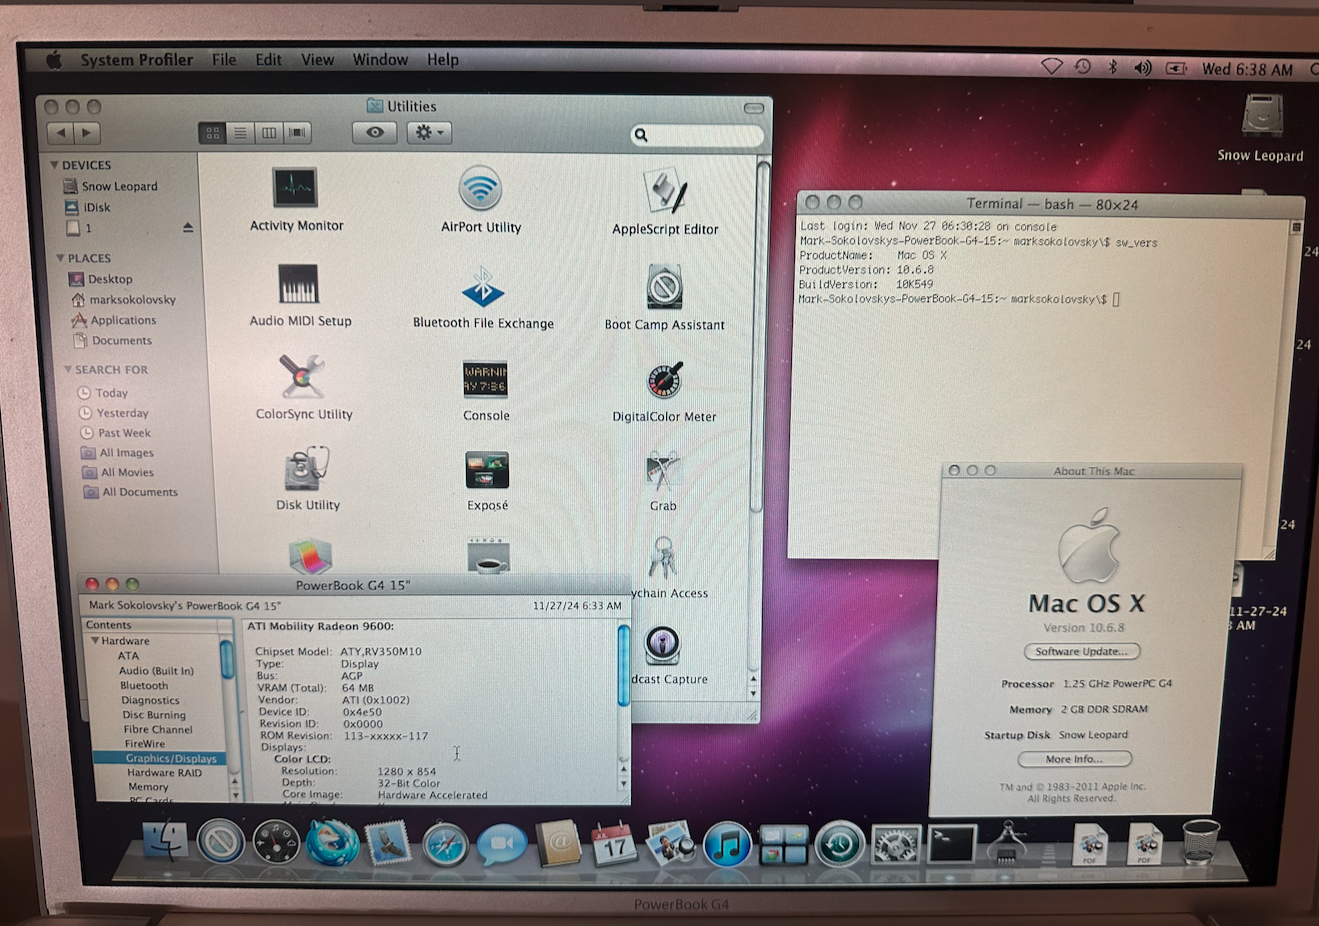The width and height of the screenshot is (1319, 926).
Task: Launch iTunes from the Dock
Action: pos(727,845)
